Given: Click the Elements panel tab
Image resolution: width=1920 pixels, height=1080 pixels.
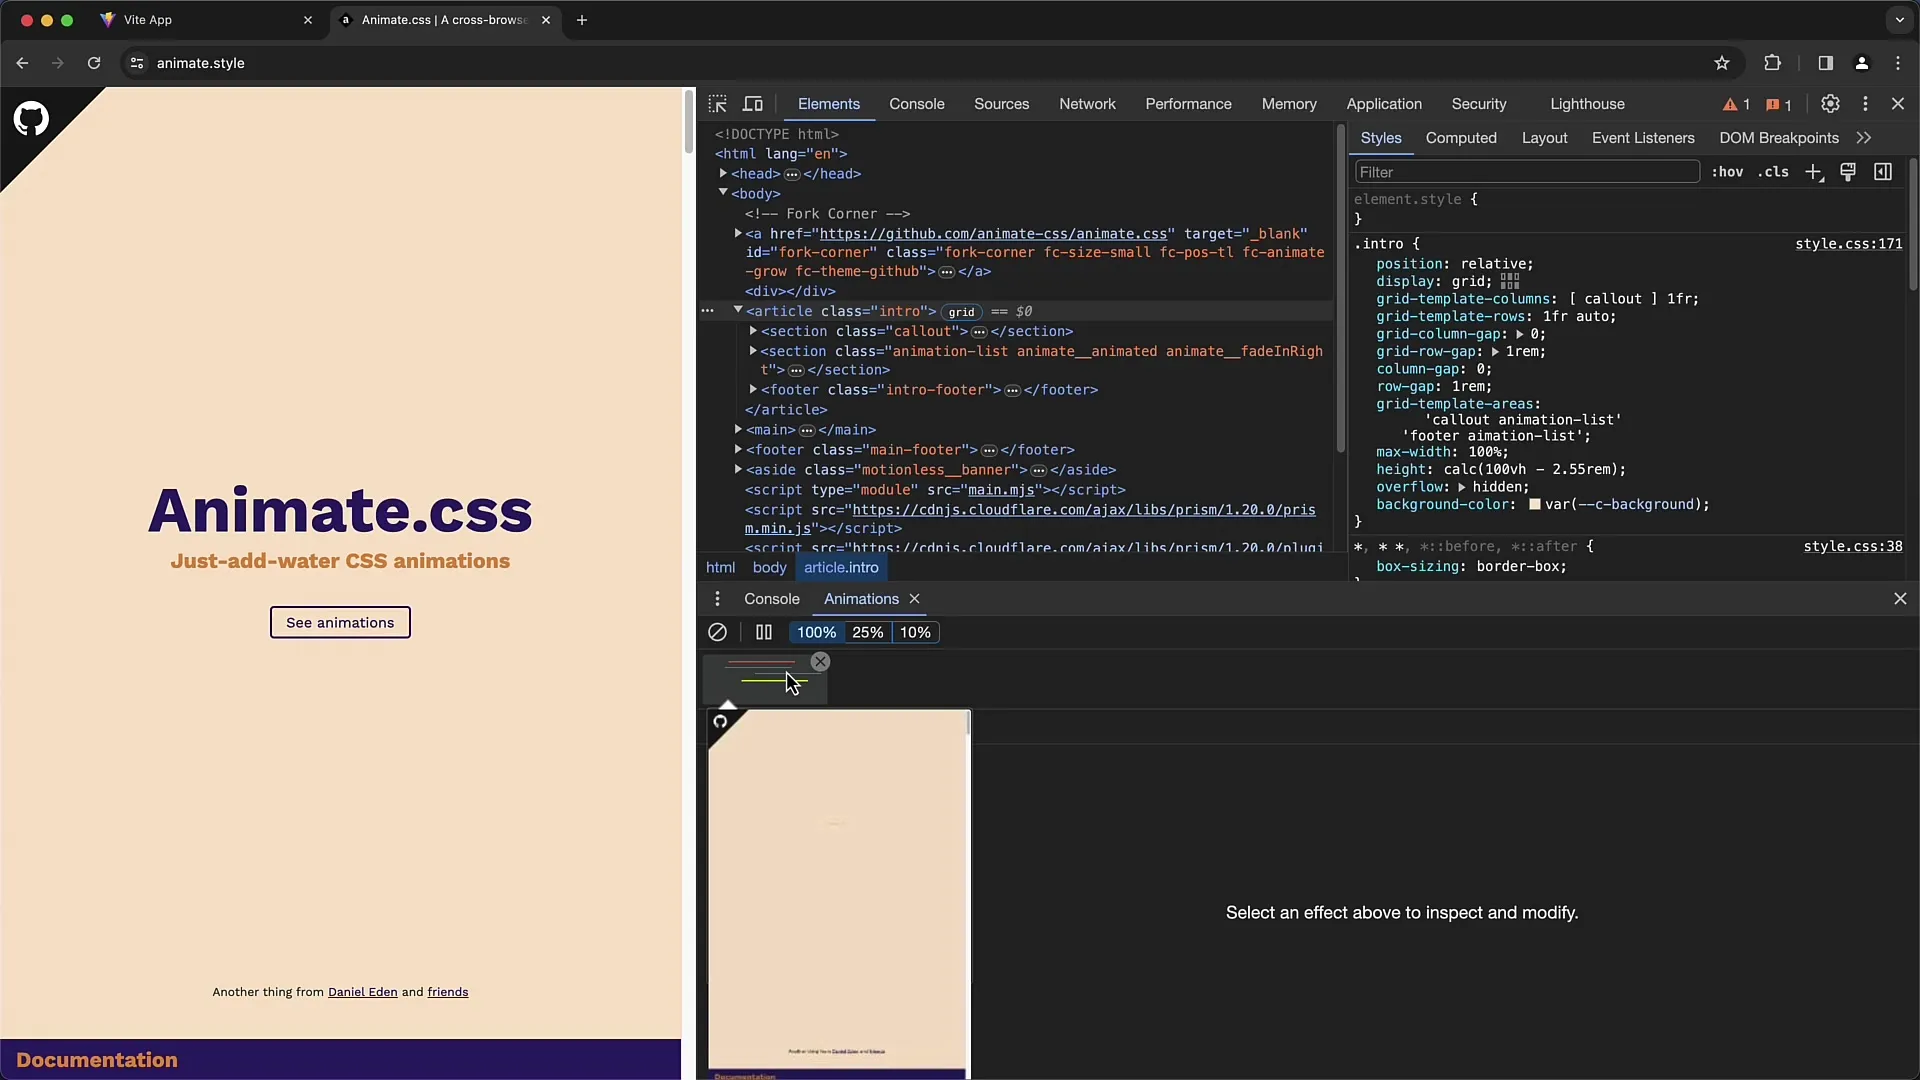Looking at the screenshot, I should [827, 103].
